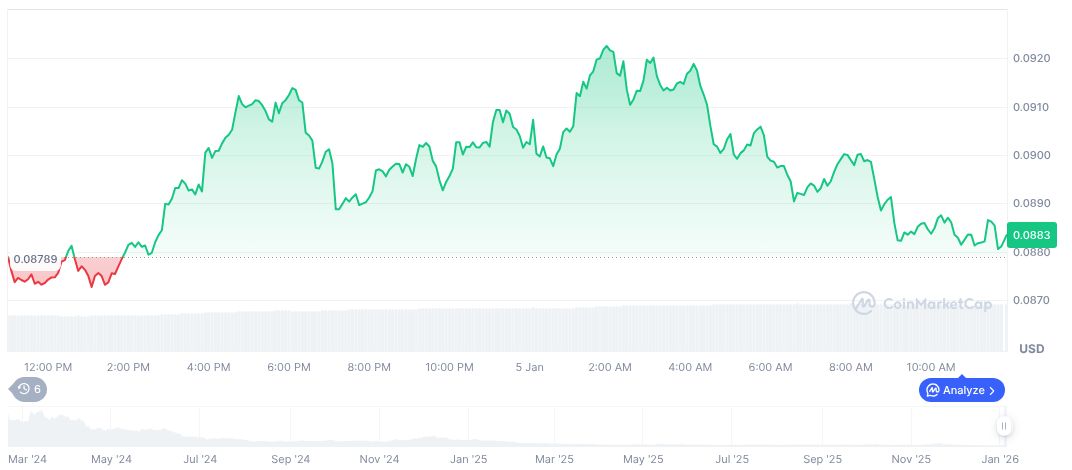Click Sep '24 on the overview timeline
Image resolution: width=1072 pixels, height=470 pixels.
pyautogui.click(x=289, y=459)
